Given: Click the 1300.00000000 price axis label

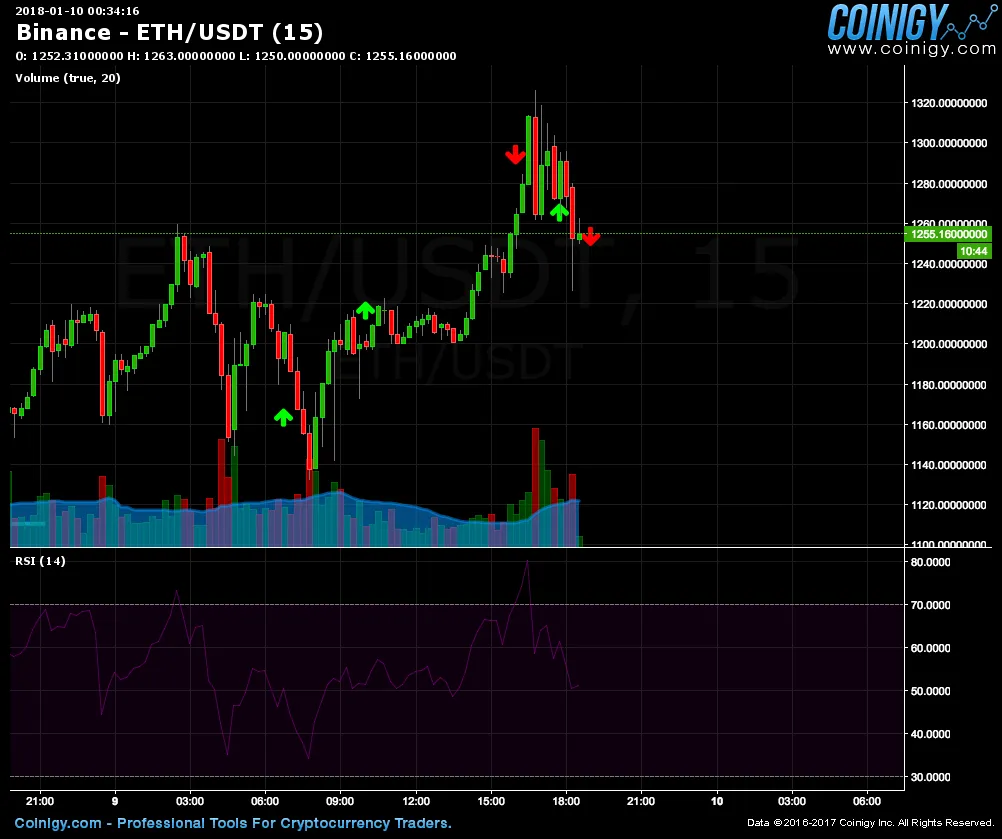Looking at the screenshot, I should [x=949, y=143].
